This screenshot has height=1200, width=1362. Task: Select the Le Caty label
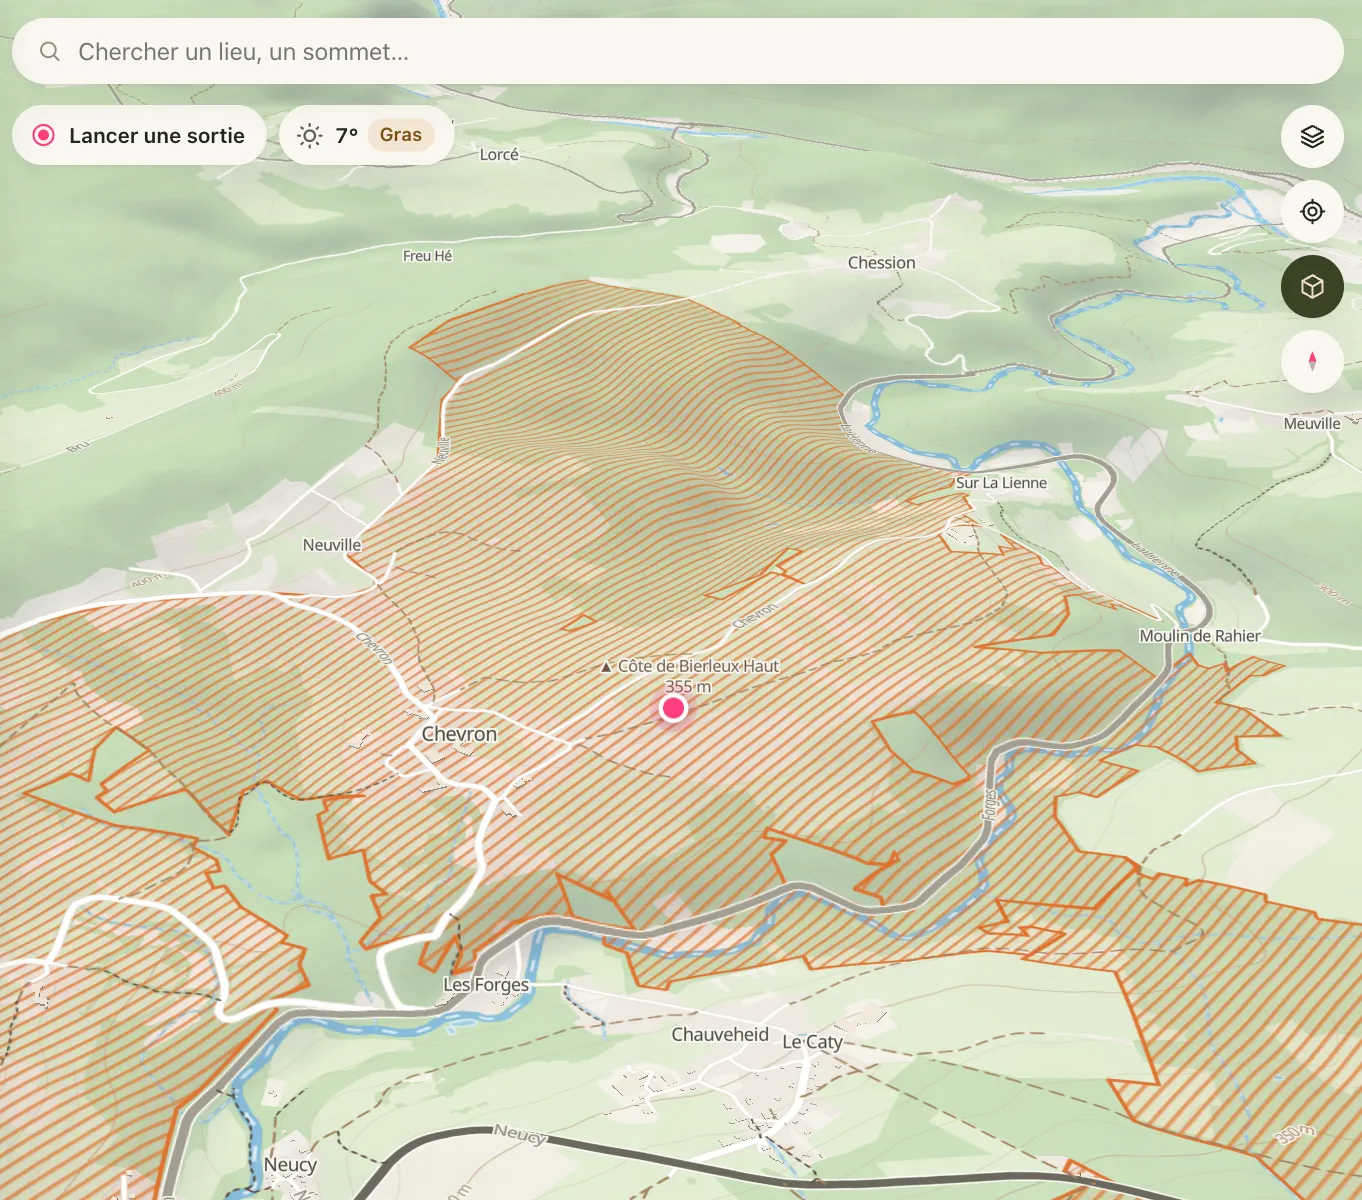pyautogui.click(x=812, y=1042)
